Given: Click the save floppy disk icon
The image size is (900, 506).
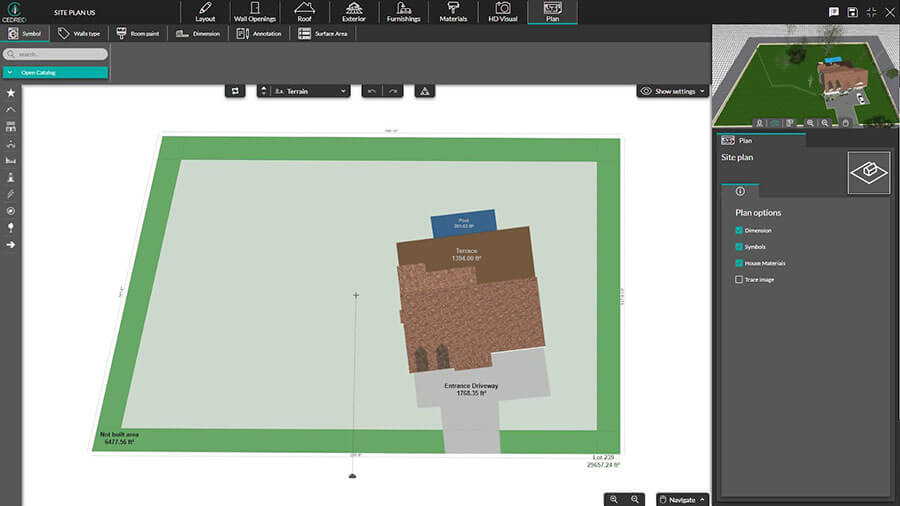Looking at the screenshot, I should 852,12.
